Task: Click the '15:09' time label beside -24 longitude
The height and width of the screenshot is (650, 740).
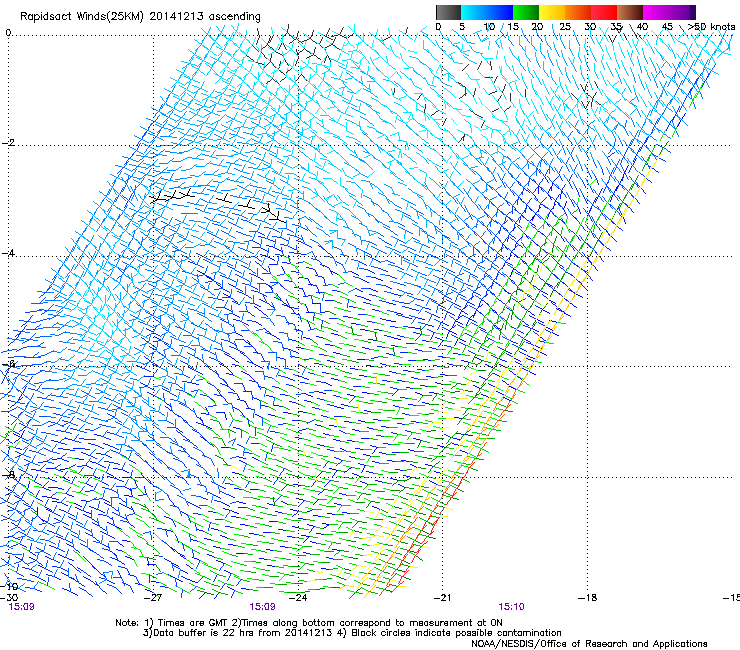Action: click(x=262, y=607)
